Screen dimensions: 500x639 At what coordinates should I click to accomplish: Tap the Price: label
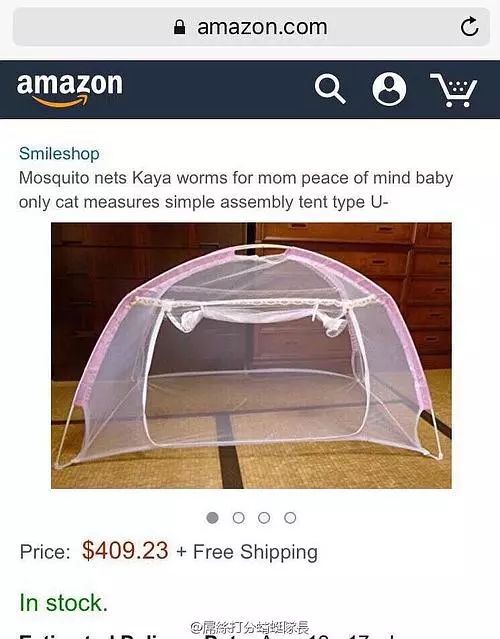pos(45,552)
